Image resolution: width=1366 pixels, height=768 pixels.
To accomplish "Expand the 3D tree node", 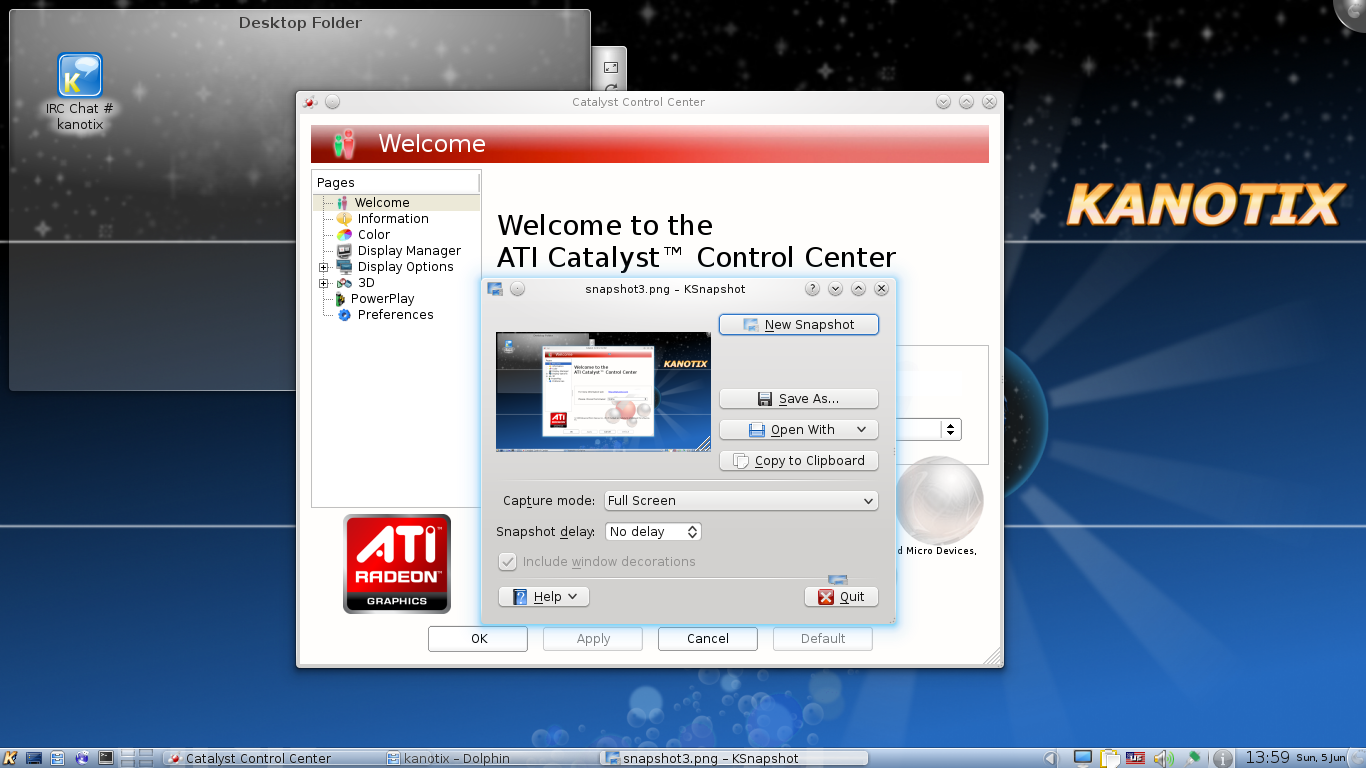I will [x=323, y=283].
